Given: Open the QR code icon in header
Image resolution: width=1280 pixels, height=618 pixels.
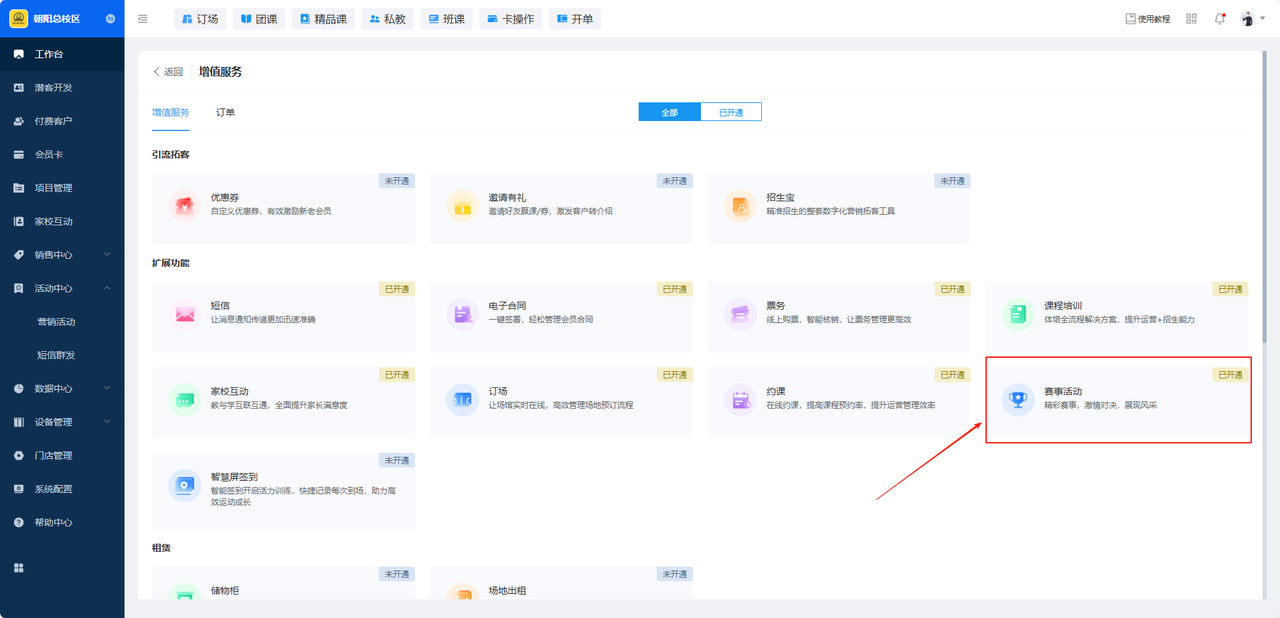Looking at the screenshot, I should click(1191, 19).
